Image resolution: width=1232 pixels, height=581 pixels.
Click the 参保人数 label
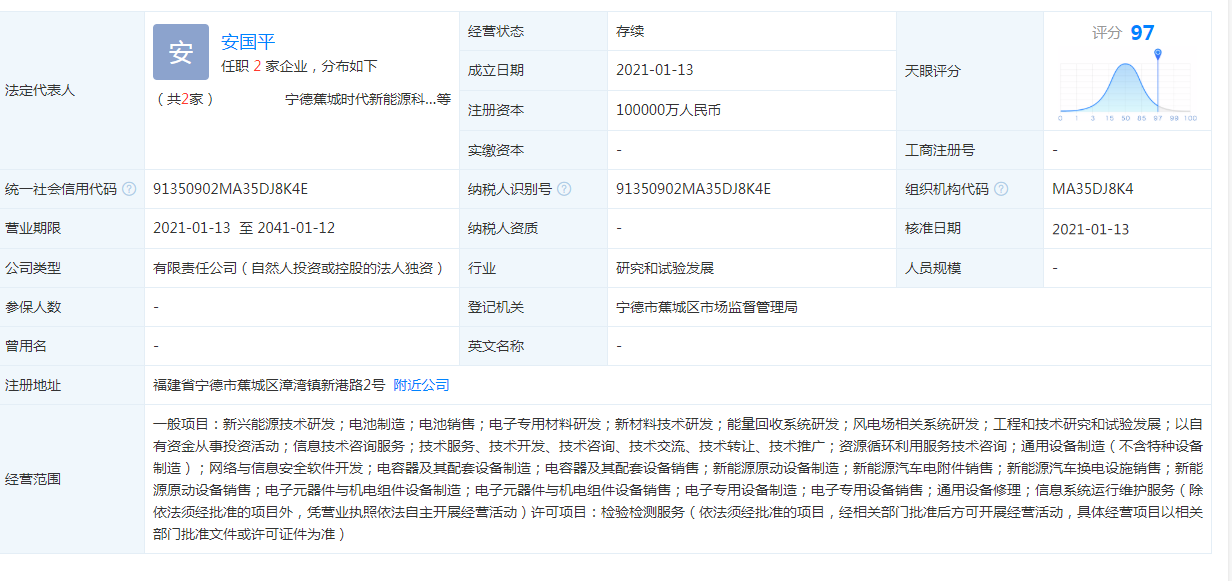33,307
